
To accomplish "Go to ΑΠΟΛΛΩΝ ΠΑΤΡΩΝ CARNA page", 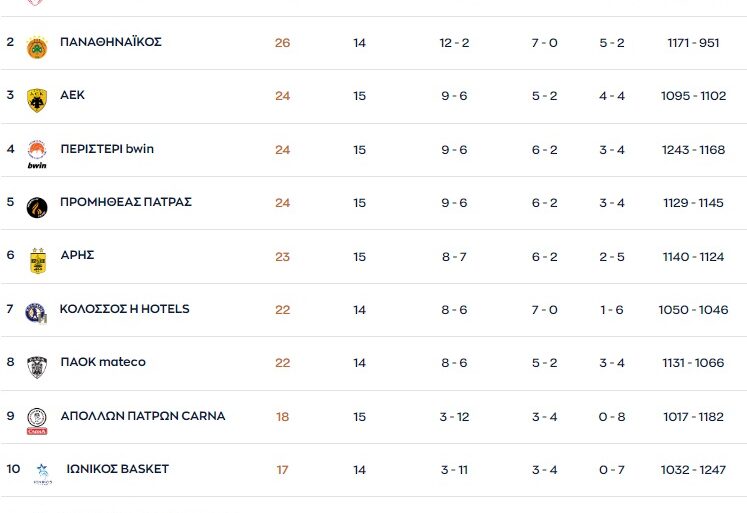I will pyautogui.click(x=143, y=416).
